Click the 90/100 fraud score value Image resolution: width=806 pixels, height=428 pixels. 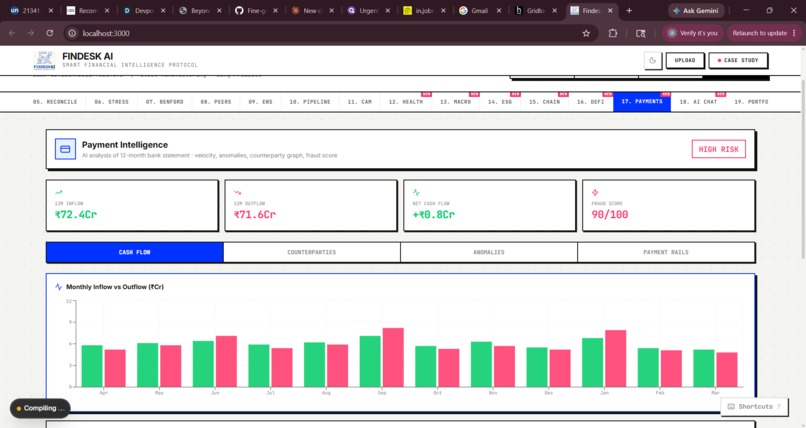tap(610, 215)
